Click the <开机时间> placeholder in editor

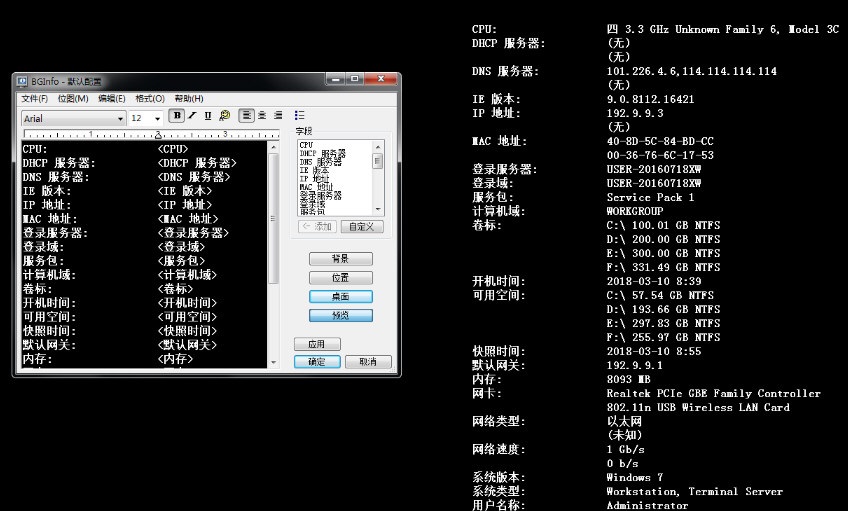pos(187,303)
